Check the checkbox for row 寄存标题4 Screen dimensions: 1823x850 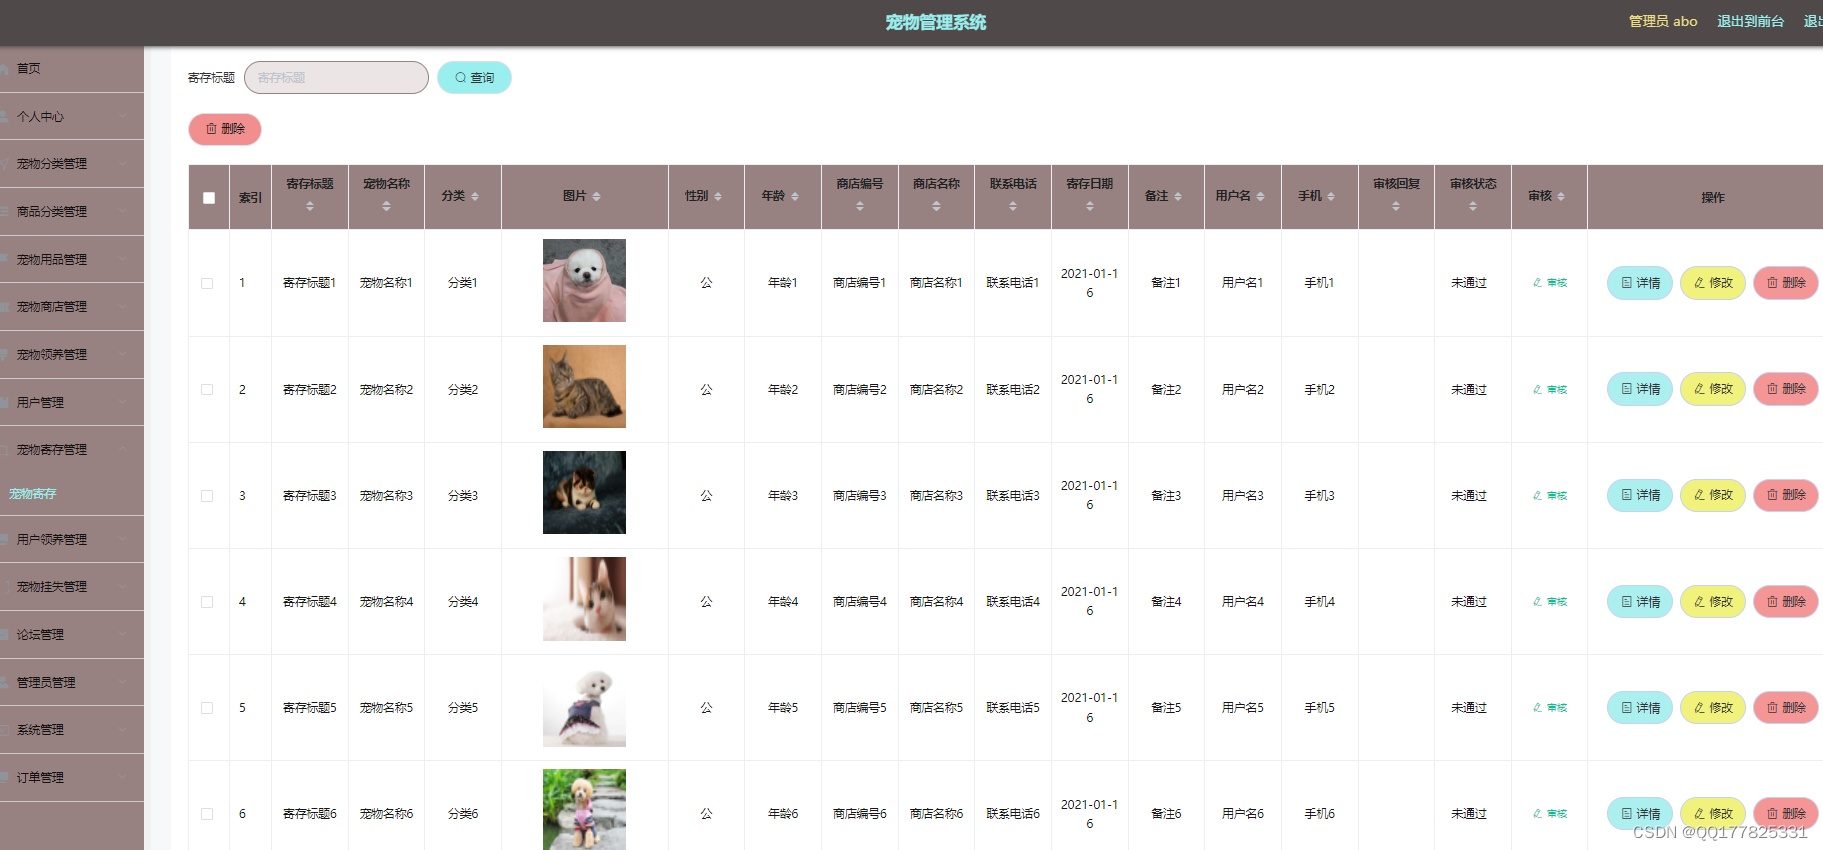click(207, 602)
